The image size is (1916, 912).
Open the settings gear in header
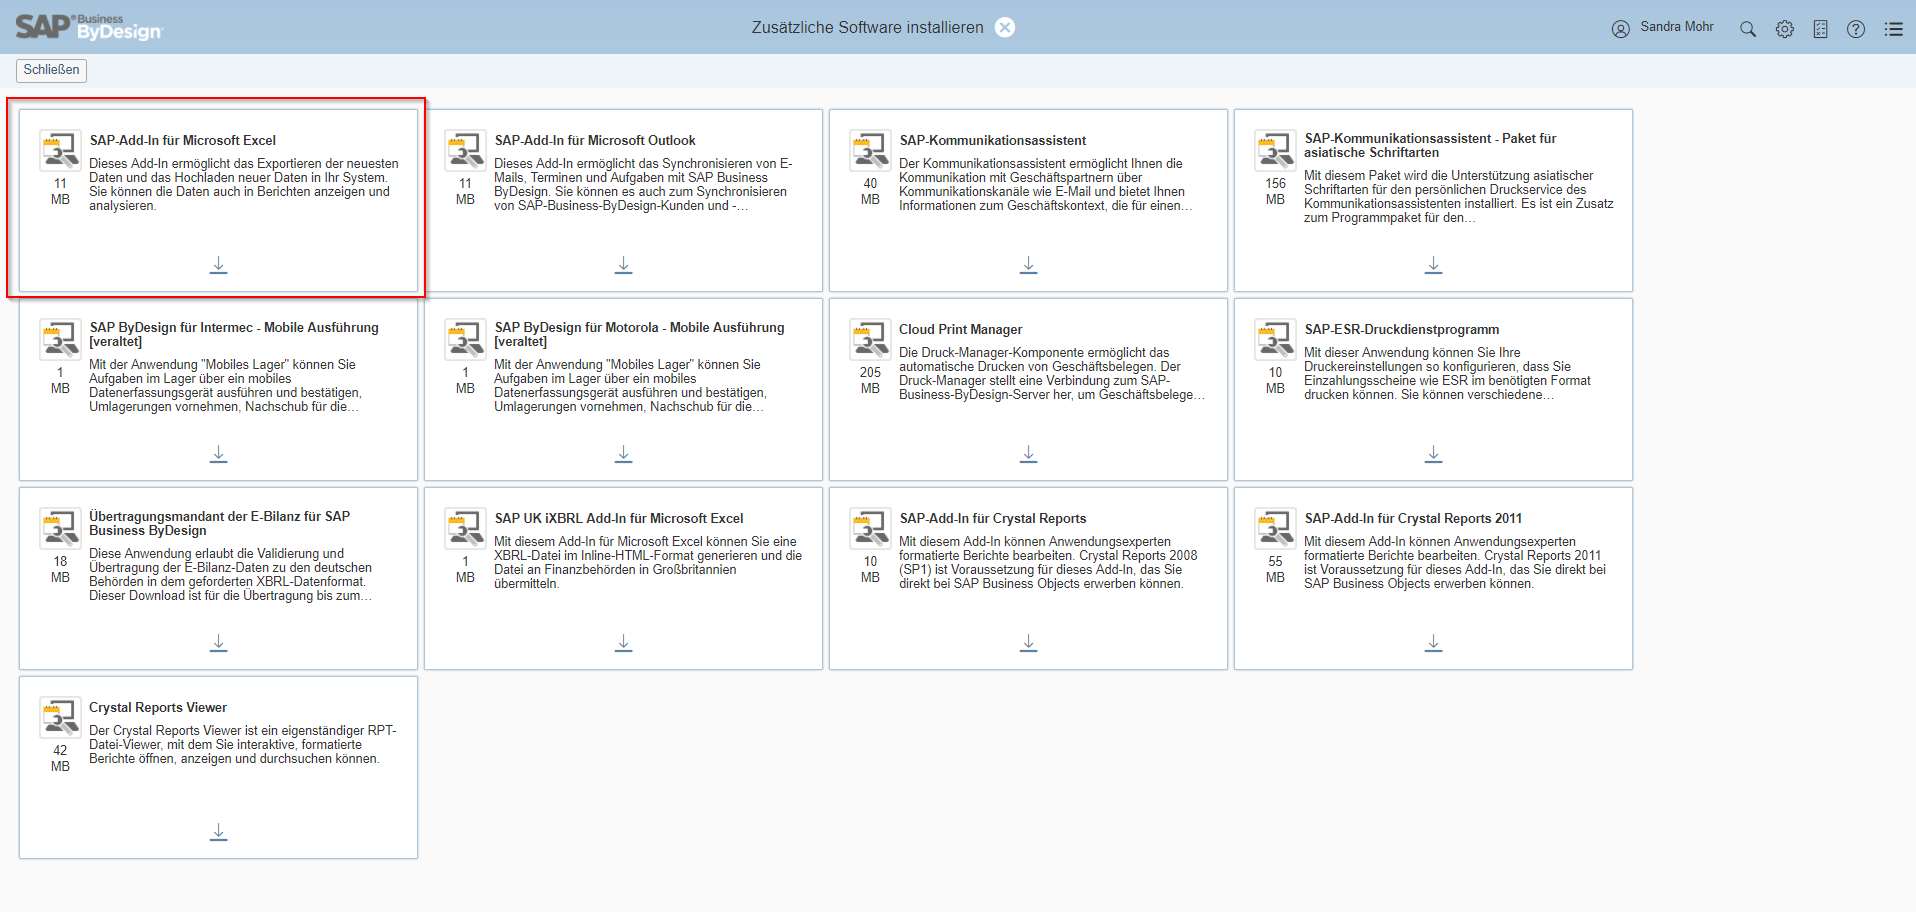(1785, 29)
